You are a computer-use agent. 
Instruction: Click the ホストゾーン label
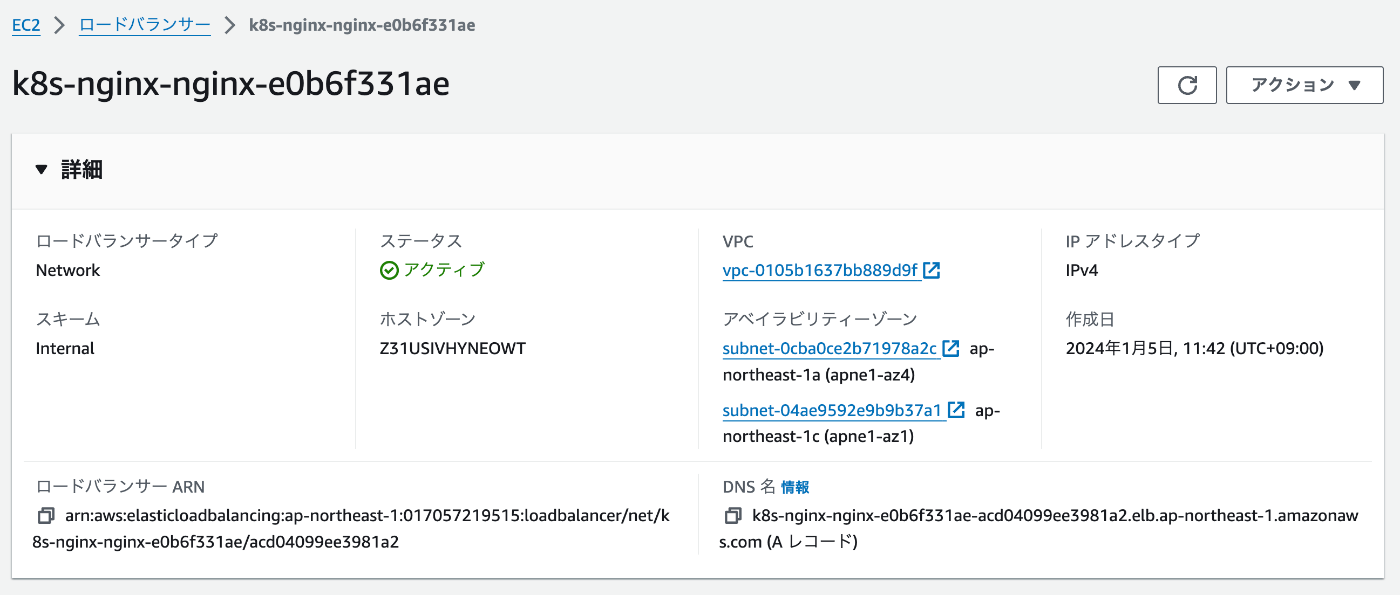pyautogui.click(x=428, y=320)
